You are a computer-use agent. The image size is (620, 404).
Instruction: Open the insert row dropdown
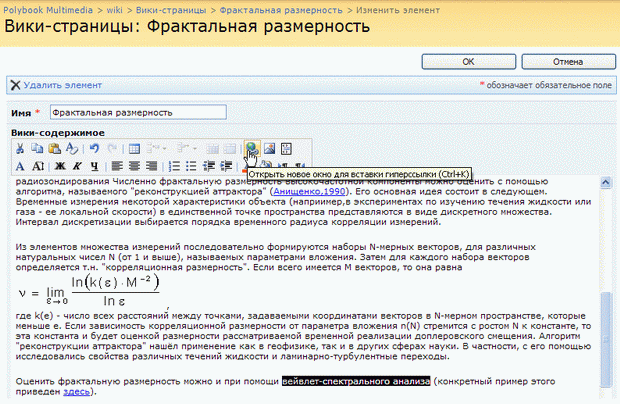click(157, 149)
